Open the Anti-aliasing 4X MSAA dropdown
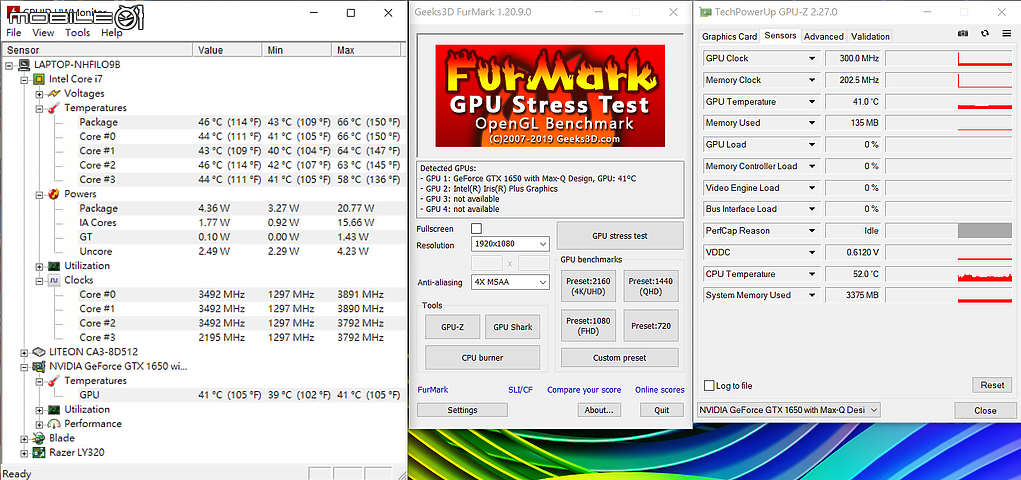Viewport: 1021px width, 480px height. click(x=510, y=282)
